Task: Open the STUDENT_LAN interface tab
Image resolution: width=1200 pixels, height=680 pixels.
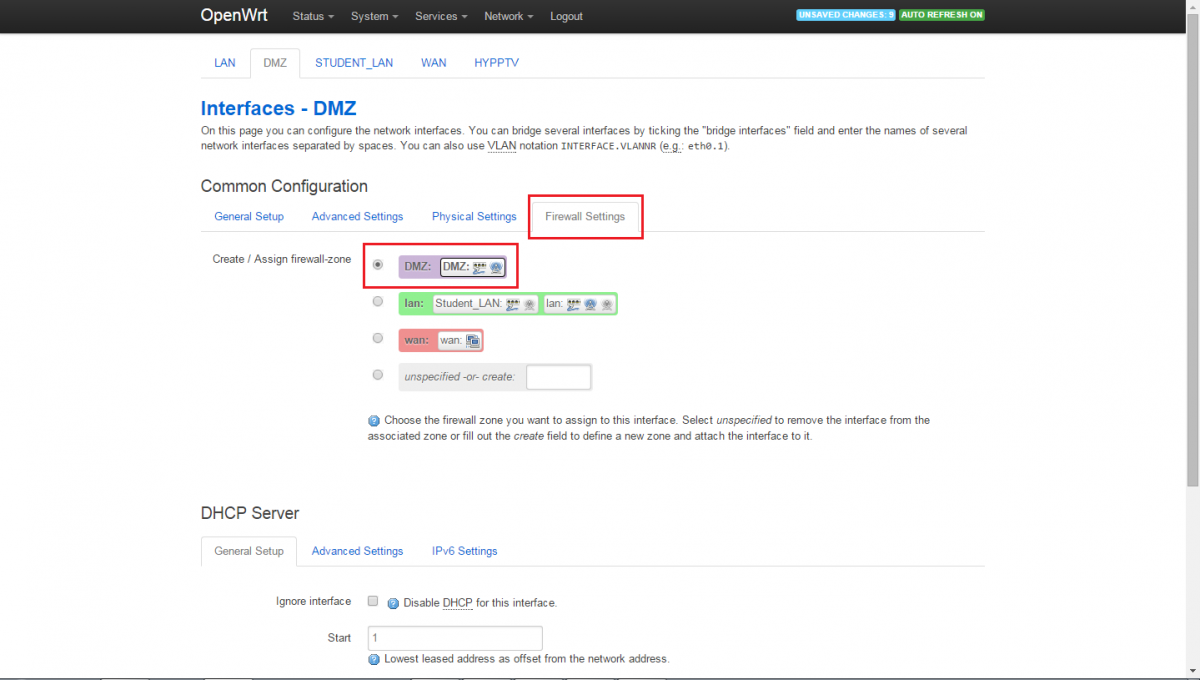Action: (354, 62)
